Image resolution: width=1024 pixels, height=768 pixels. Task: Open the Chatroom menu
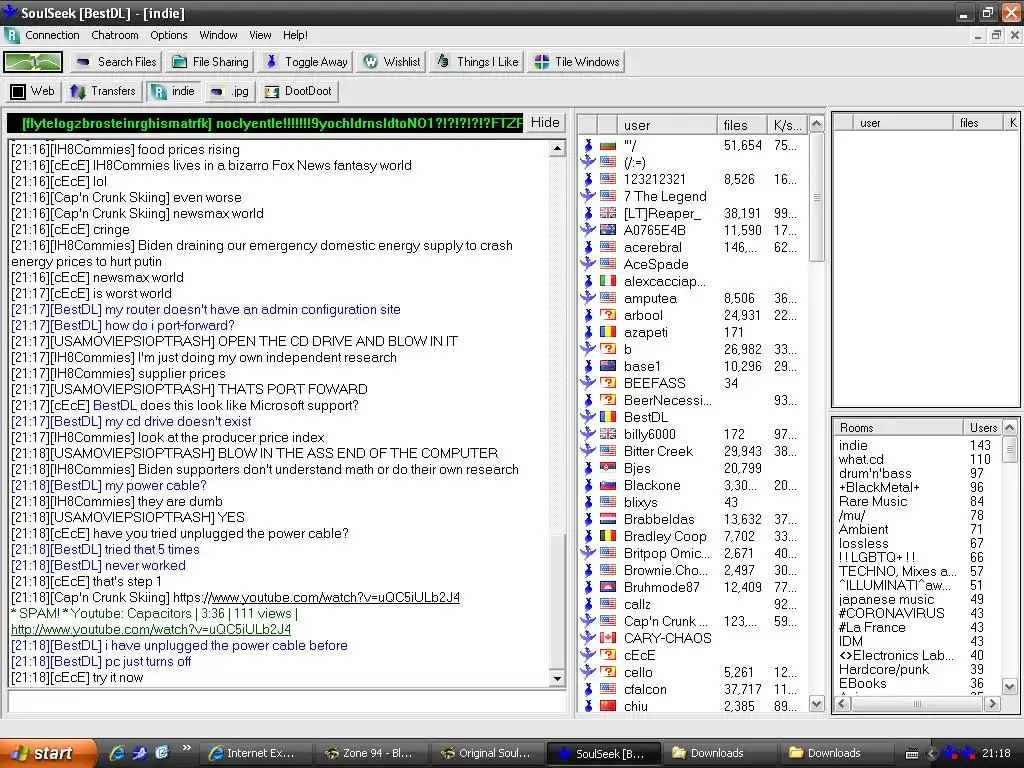click(115, 35)
